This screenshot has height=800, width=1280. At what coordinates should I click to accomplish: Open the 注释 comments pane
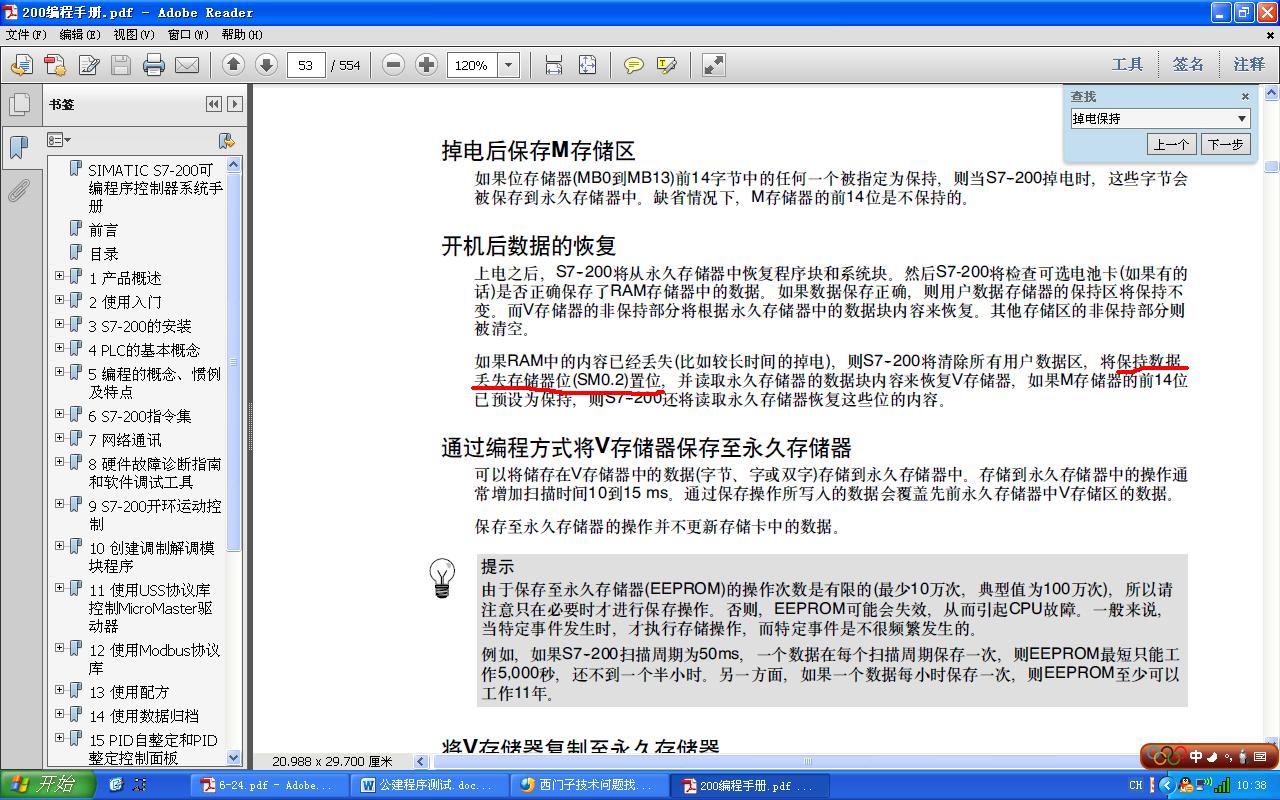pos(1248,64)
